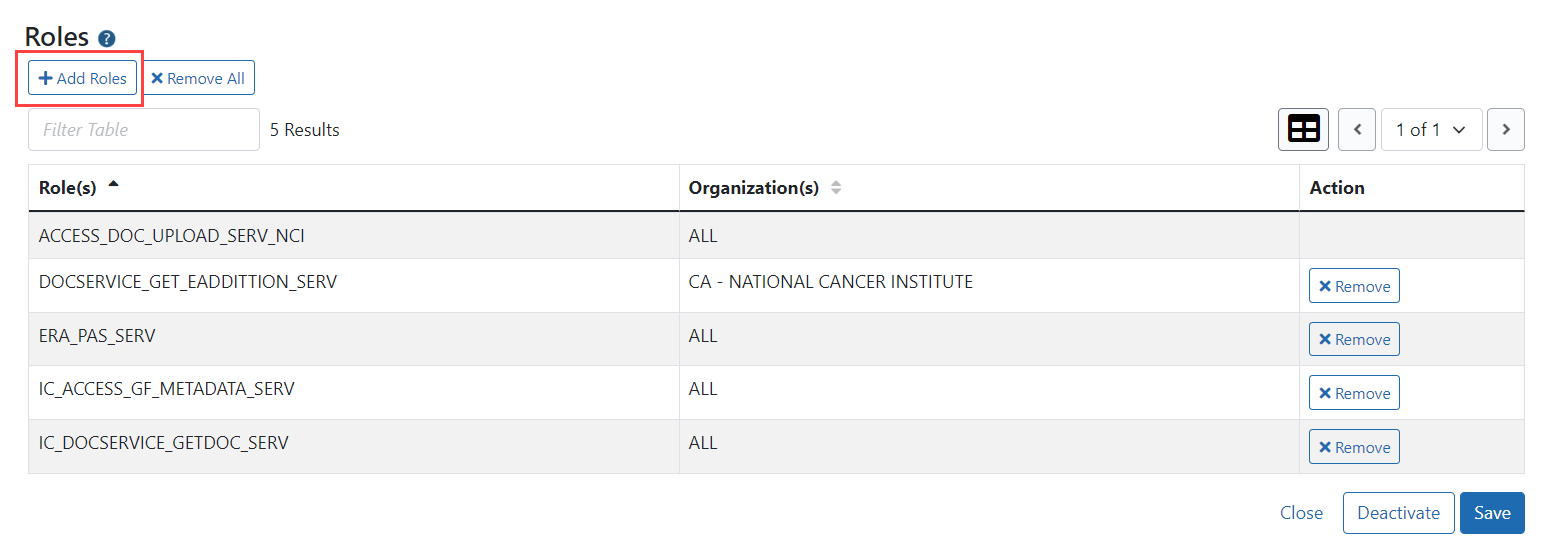The image size is (1551, 554).
Task: Remove the IC_ACCESS_GF_METADATA_SERV role
Action: (x=1354, y=393)
